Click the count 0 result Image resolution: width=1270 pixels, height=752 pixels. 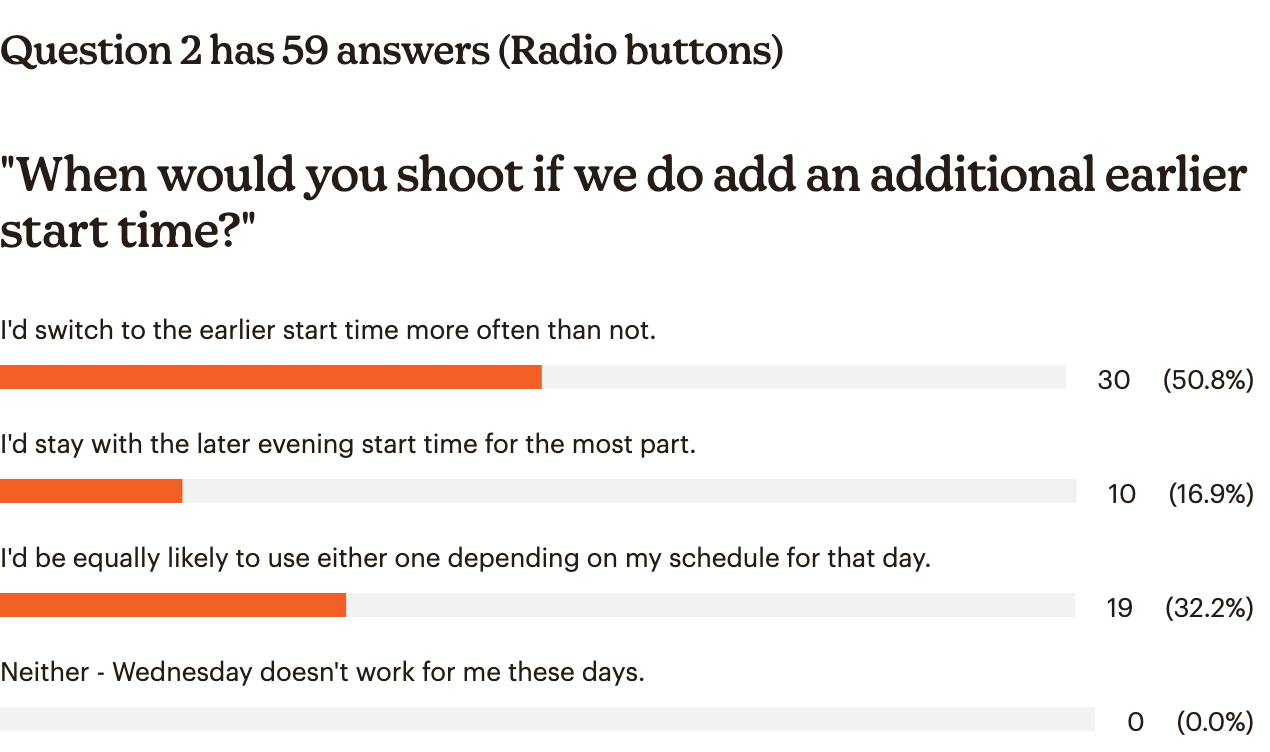pos(1135,722)
